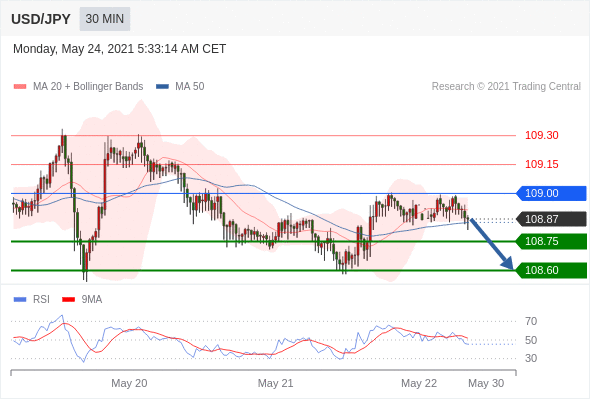590x400 pixels.
Task: Click the RSI 70 level label
Action: [x=531, y=321]
